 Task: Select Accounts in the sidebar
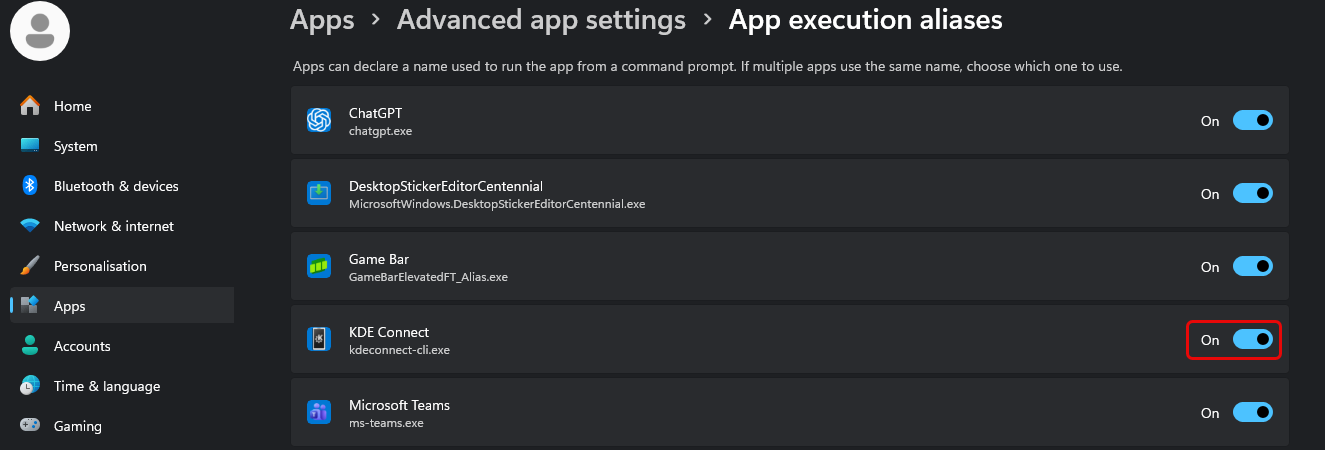(82, 346)
